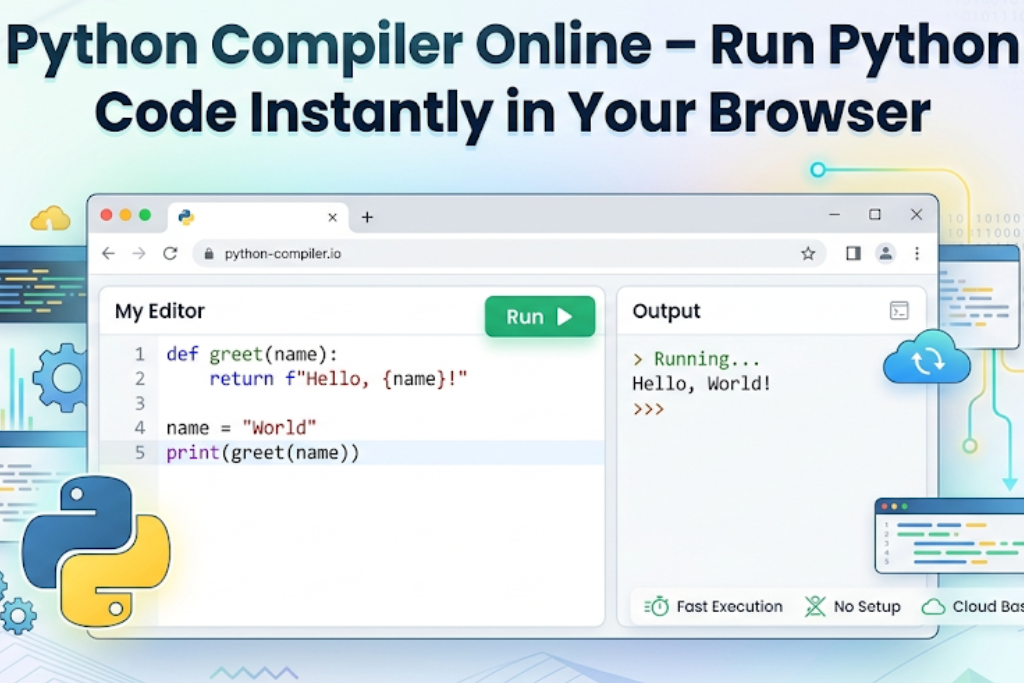The width and height of the screenshot is (1024, 683).
Task: Select the Fast Execution stopwatch icon
Action: (x=657, y=606)
